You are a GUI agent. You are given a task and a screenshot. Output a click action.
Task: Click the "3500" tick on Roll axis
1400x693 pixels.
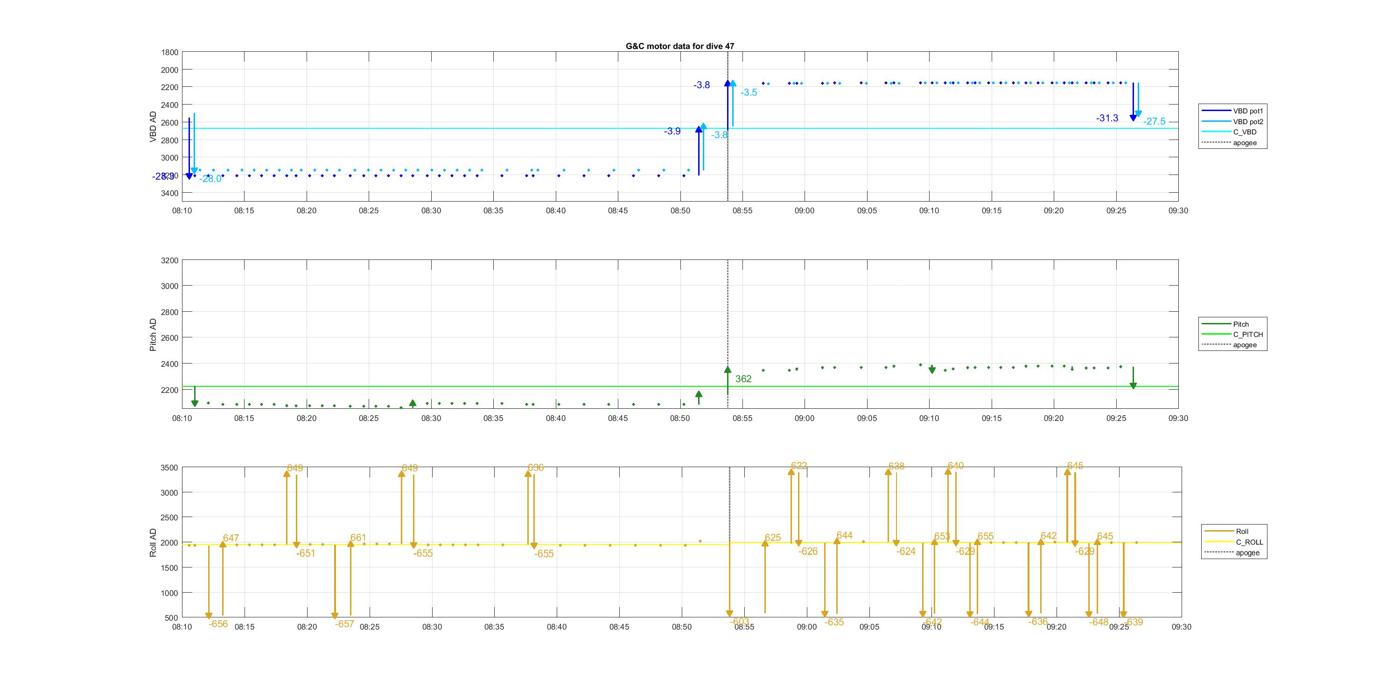coord(170,467)
